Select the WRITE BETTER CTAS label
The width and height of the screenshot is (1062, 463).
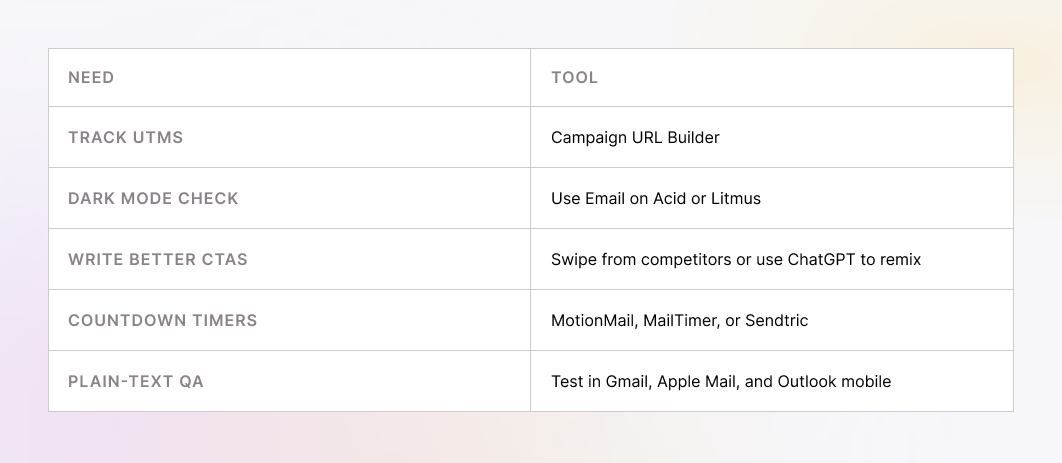[158, 260]
